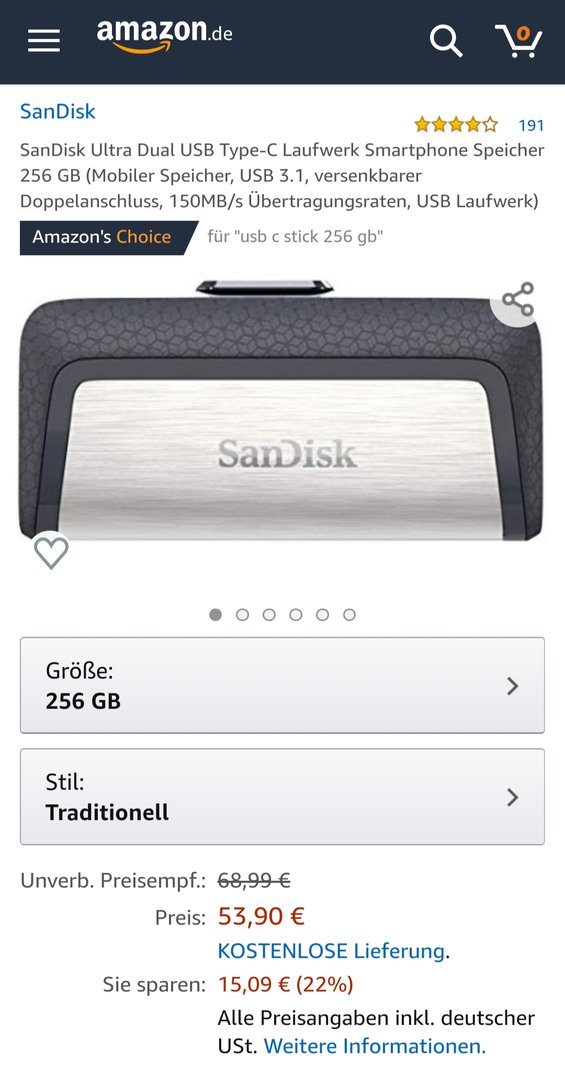Open the shopping cart
Image resolution: width=565 pixels, height=1080 pixels.
click(519, 41)
